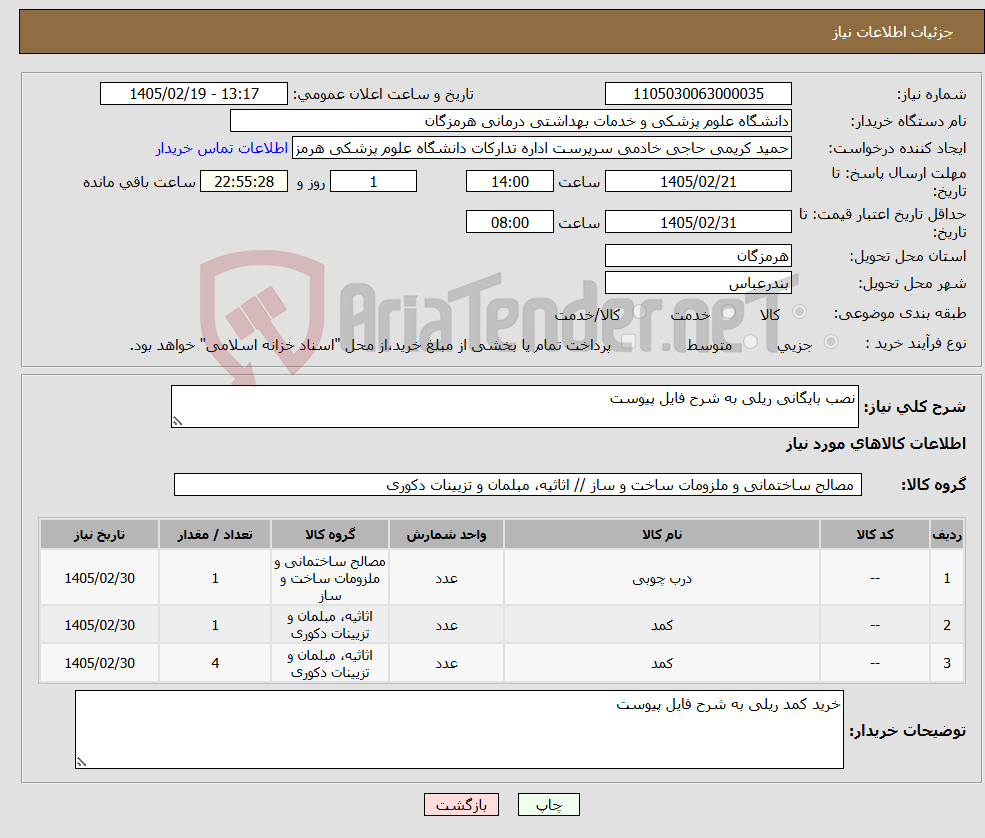Click the need number field 1105030063000035

pos(698,94)
